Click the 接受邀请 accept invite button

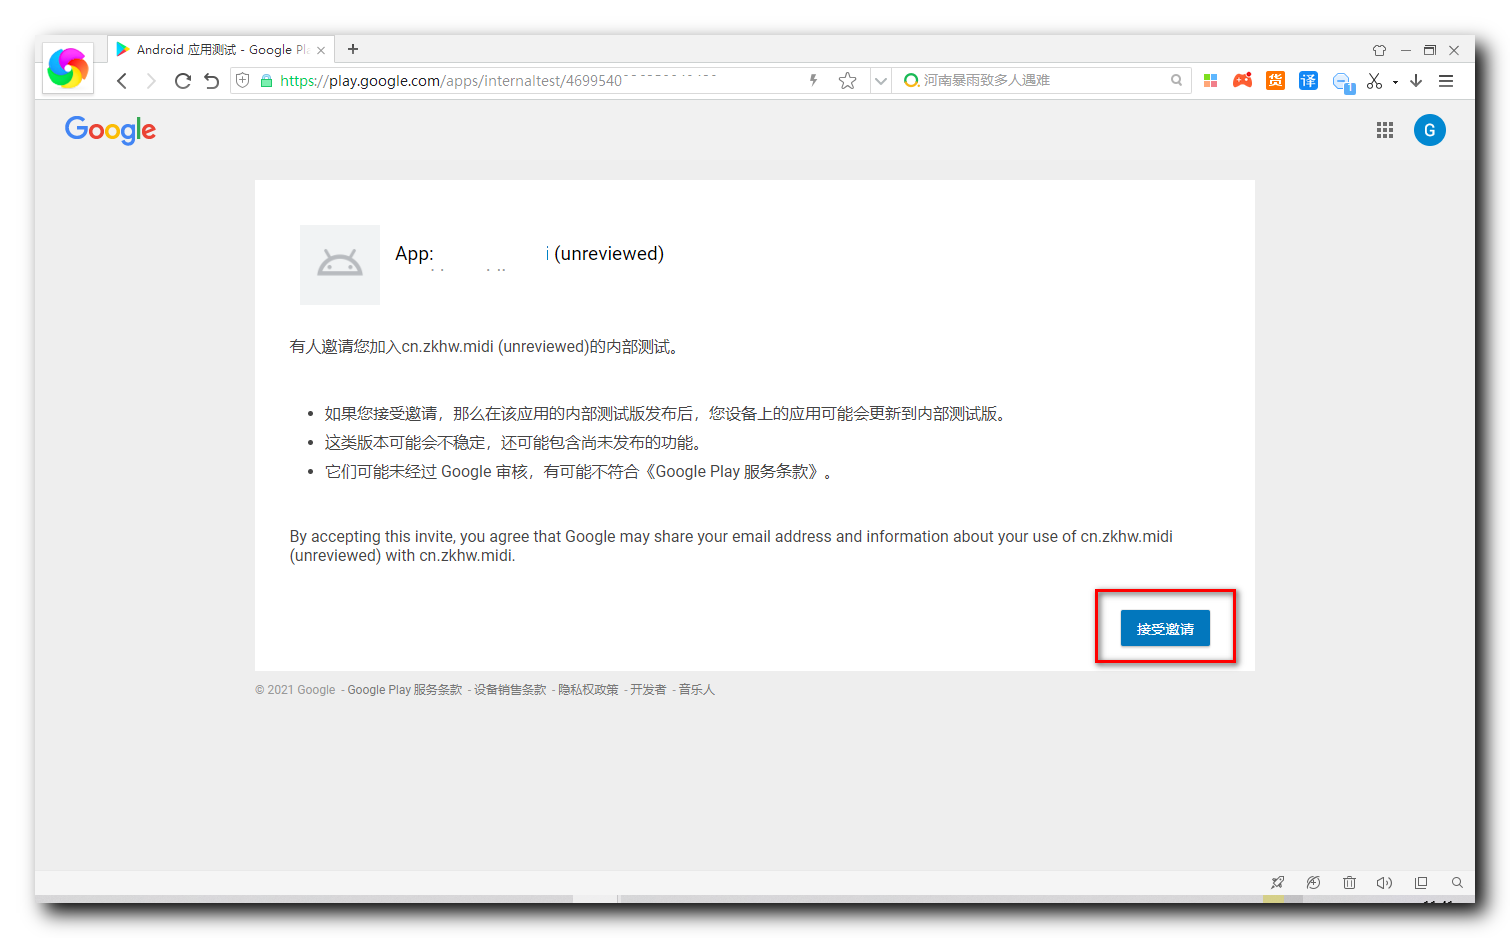pos(1165,628)
